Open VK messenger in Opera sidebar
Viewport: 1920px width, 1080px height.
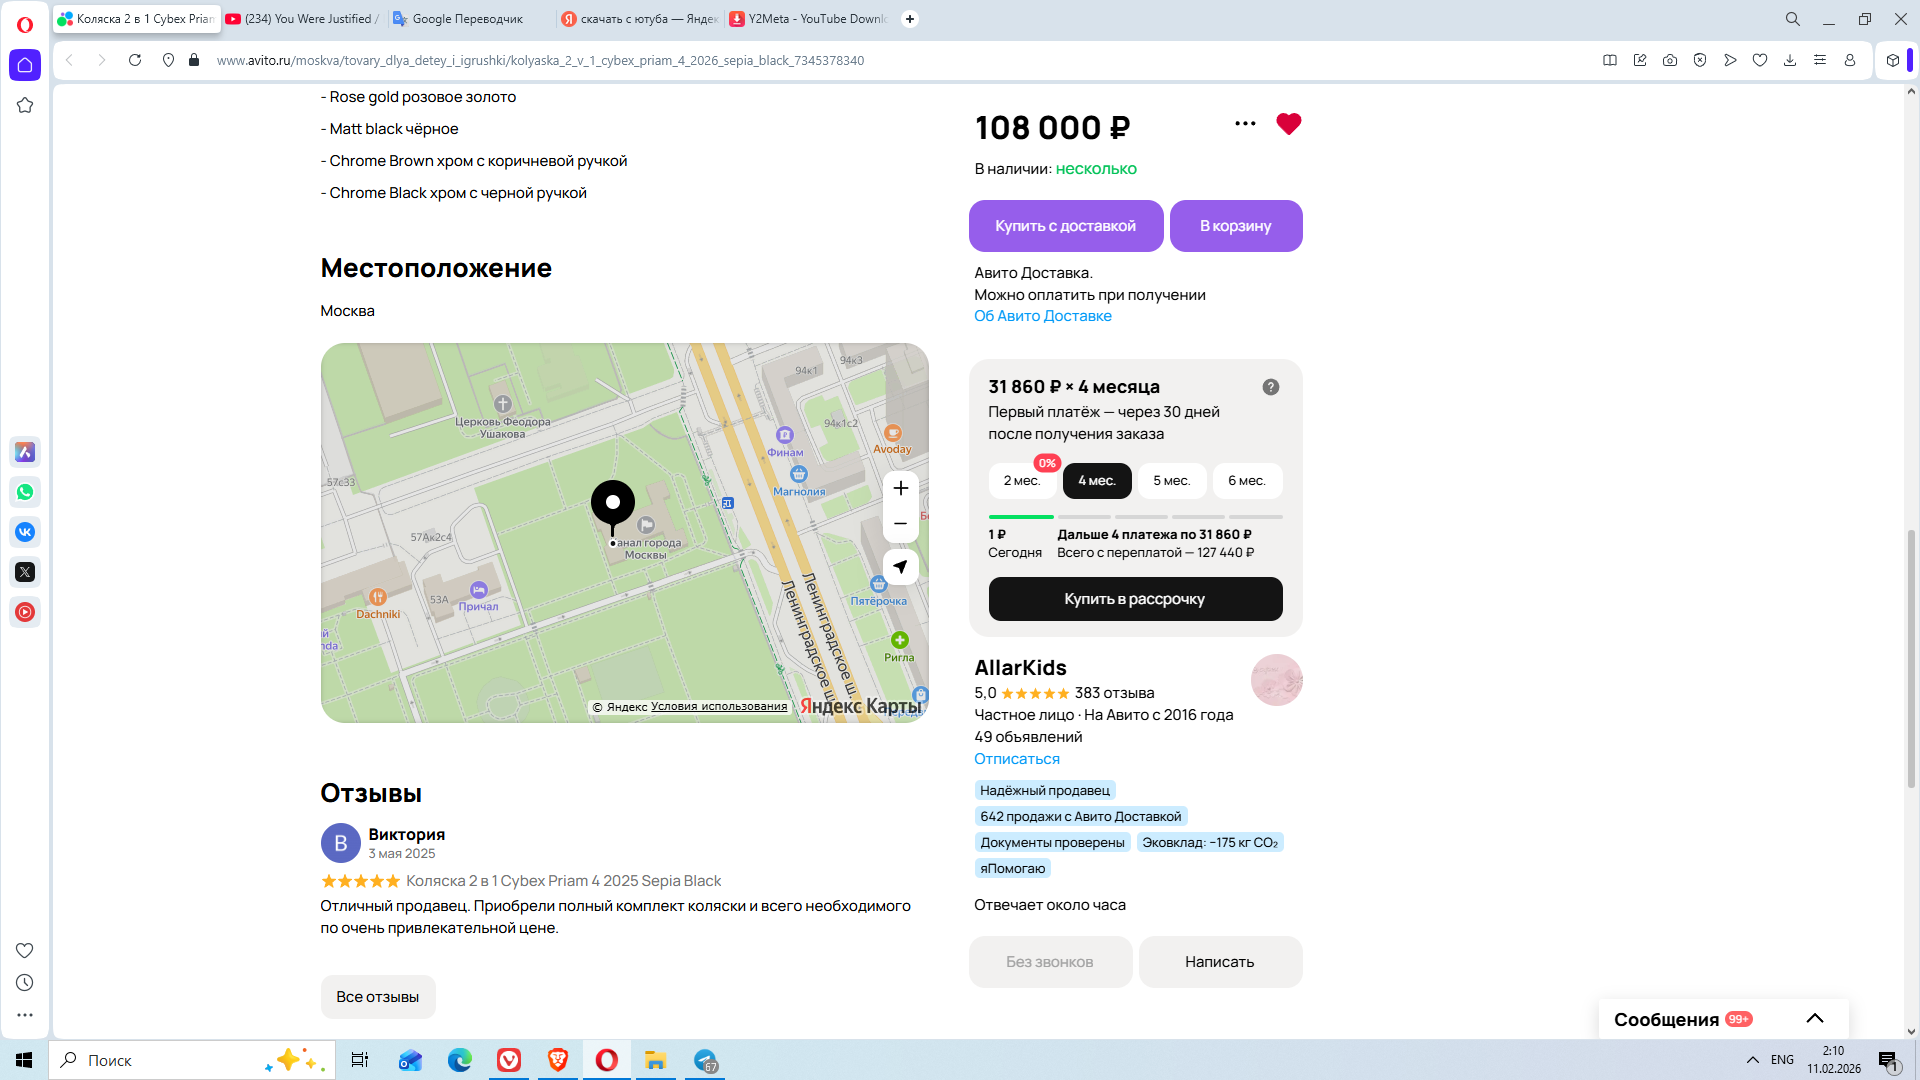[25, 532]
